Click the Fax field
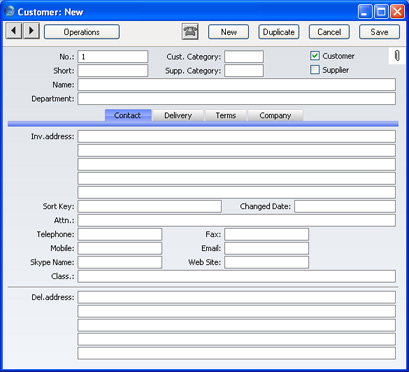This screenshot has height=372, width=409. (x=266, y=234)
